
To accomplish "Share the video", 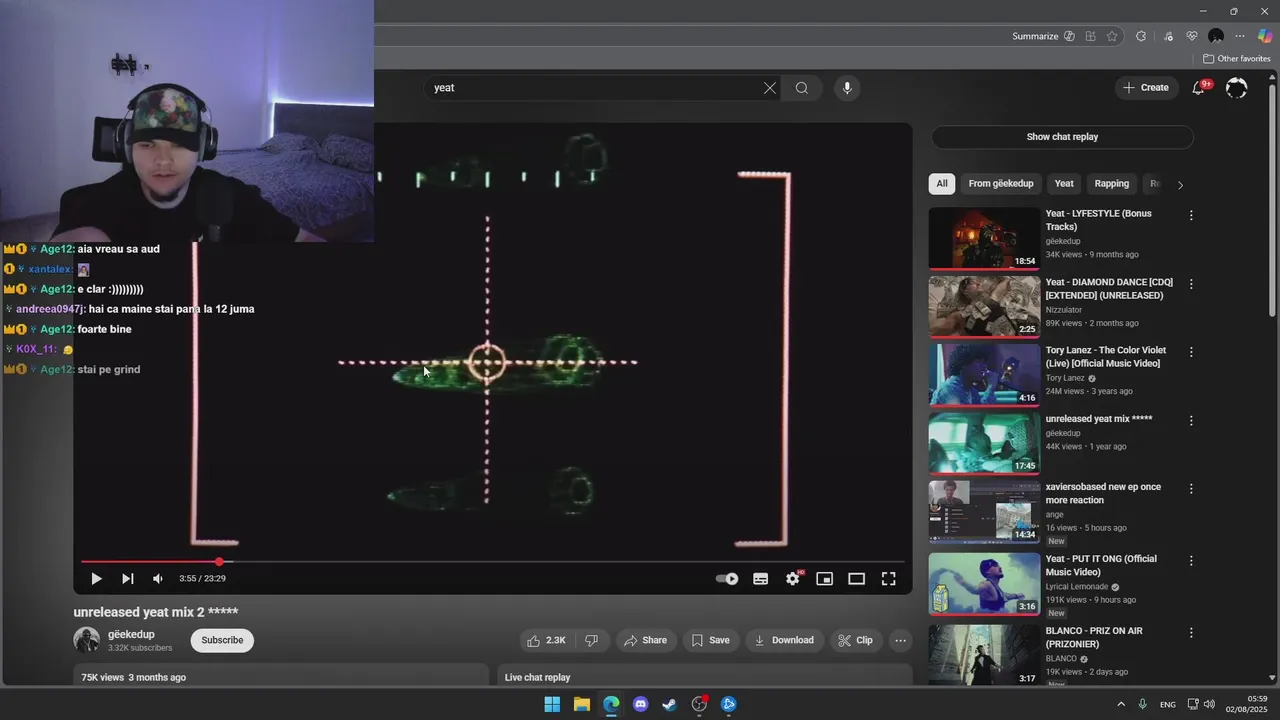I will [x=645, y=640].
